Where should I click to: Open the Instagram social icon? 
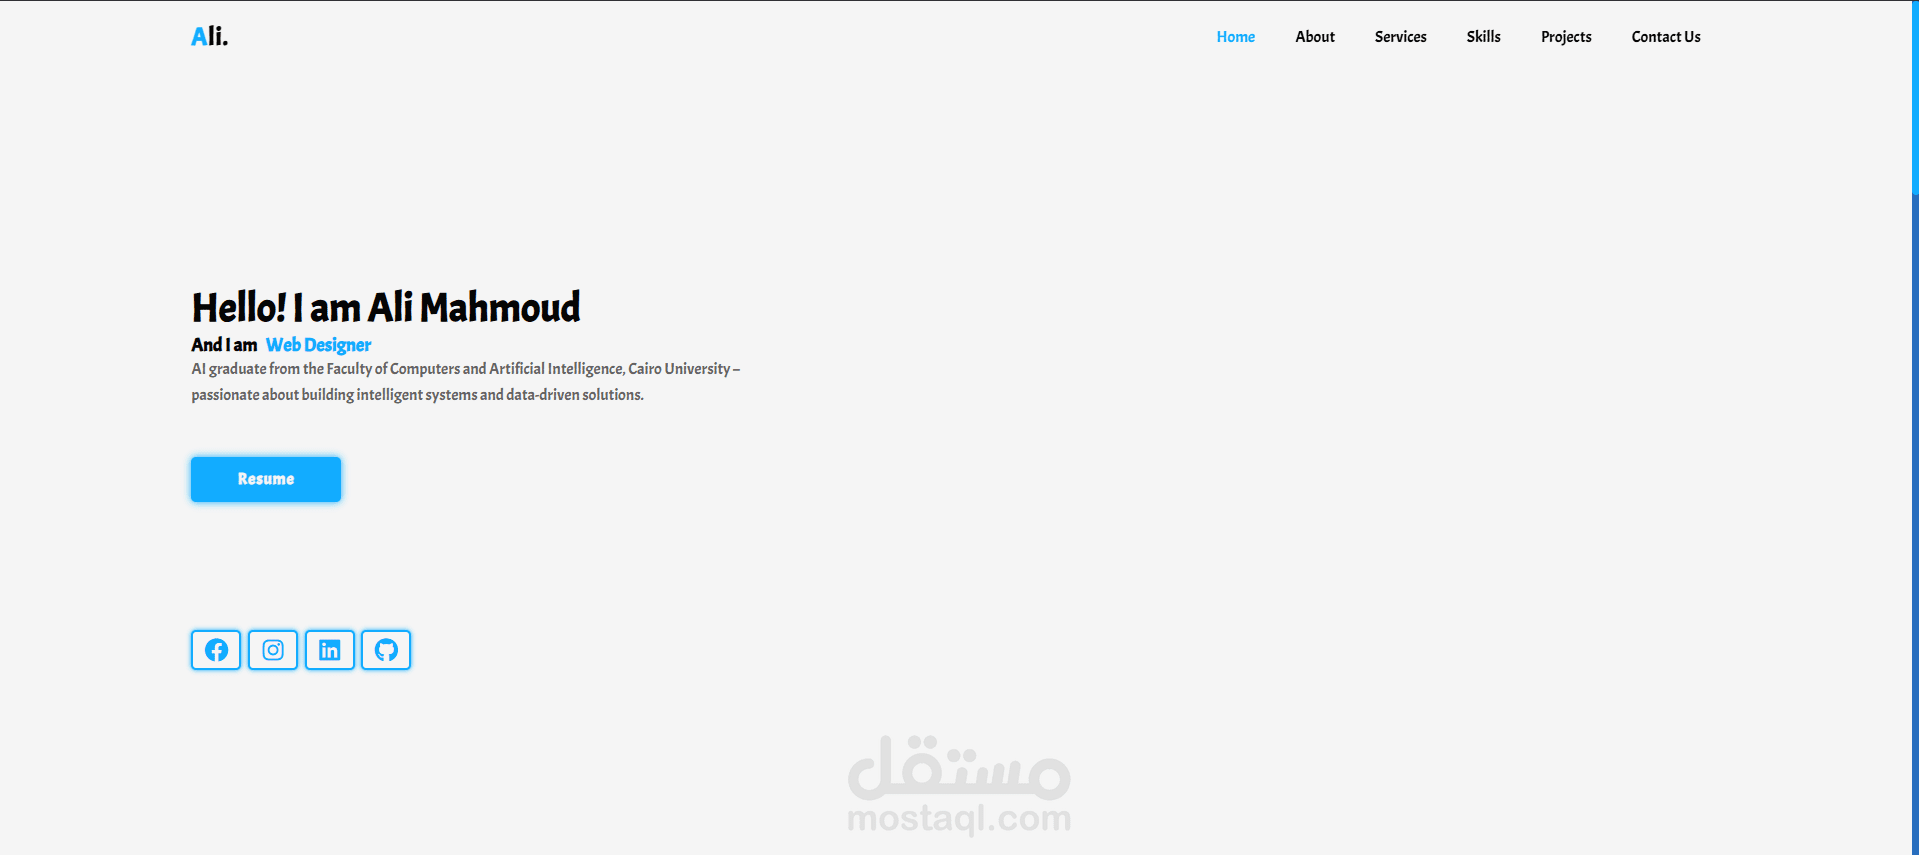tap(273, 650)
